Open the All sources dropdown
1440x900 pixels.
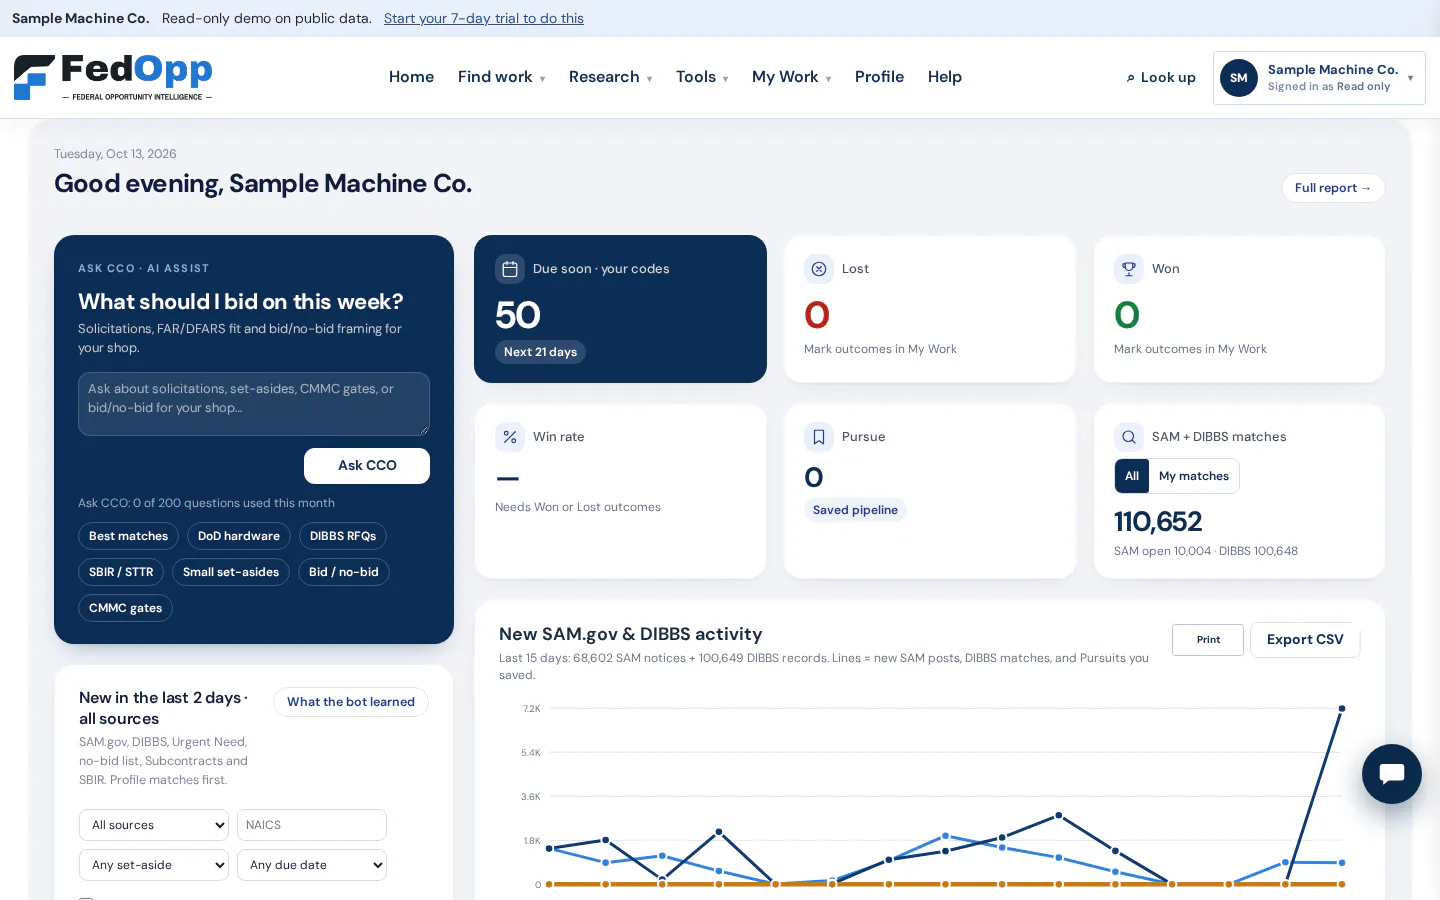154,825
